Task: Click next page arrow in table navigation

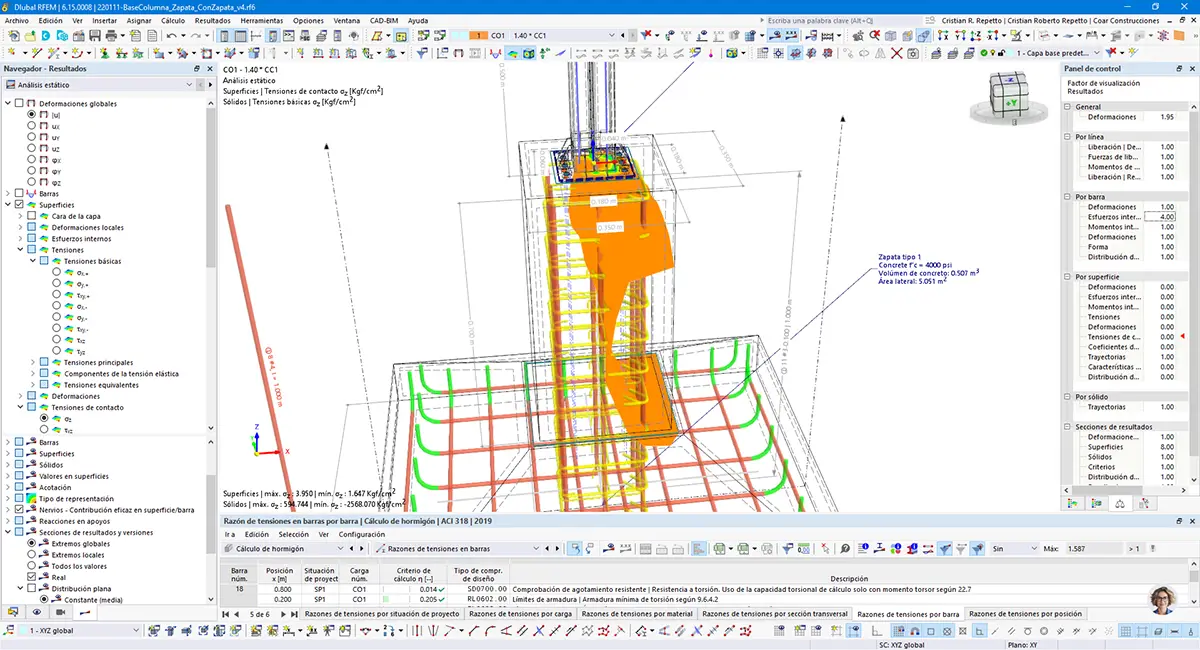Action: click(283, 614)
